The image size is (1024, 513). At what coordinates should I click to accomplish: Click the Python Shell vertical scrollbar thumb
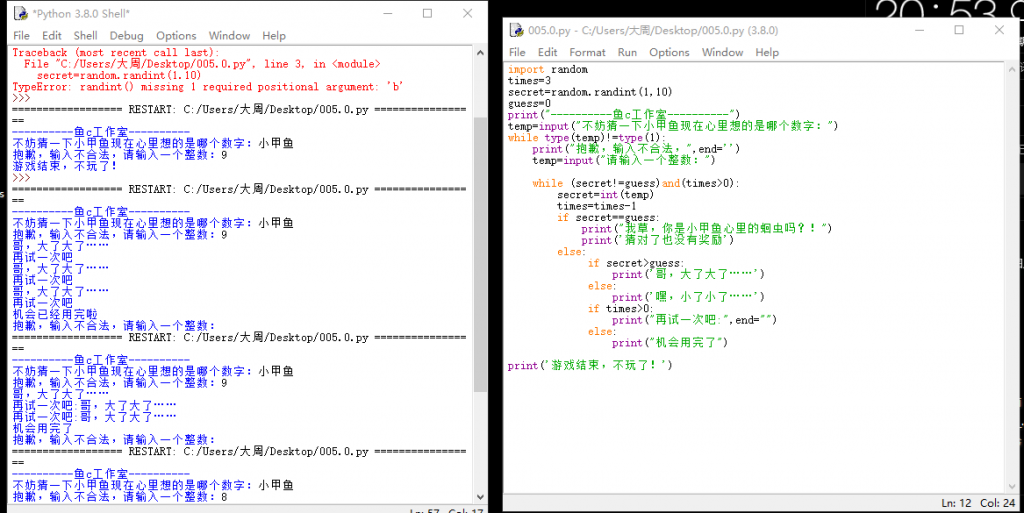[480, 255]
